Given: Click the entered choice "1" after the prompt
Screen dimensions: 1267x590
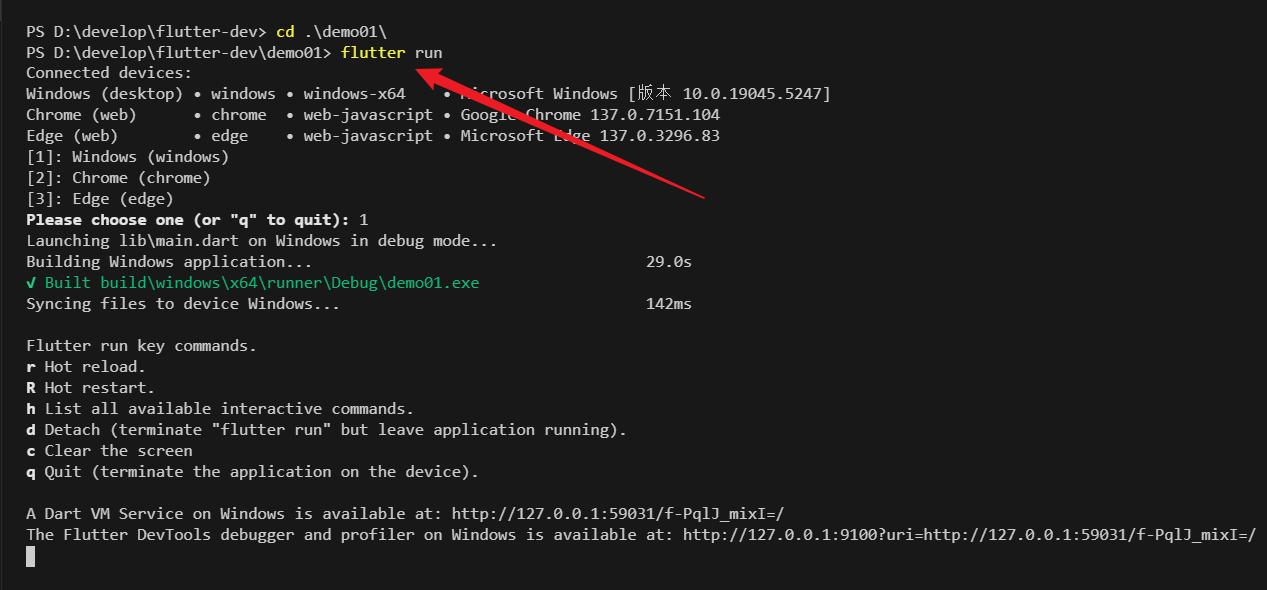Looking at the screenshot, I should (363, 220).
